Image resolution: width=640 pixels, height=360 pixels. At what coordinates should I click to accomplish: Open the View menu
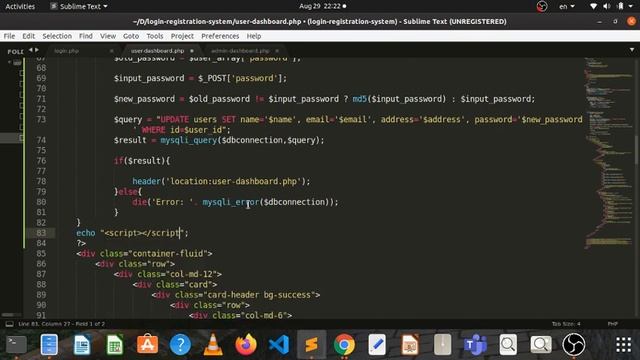[x=108, y=36]
